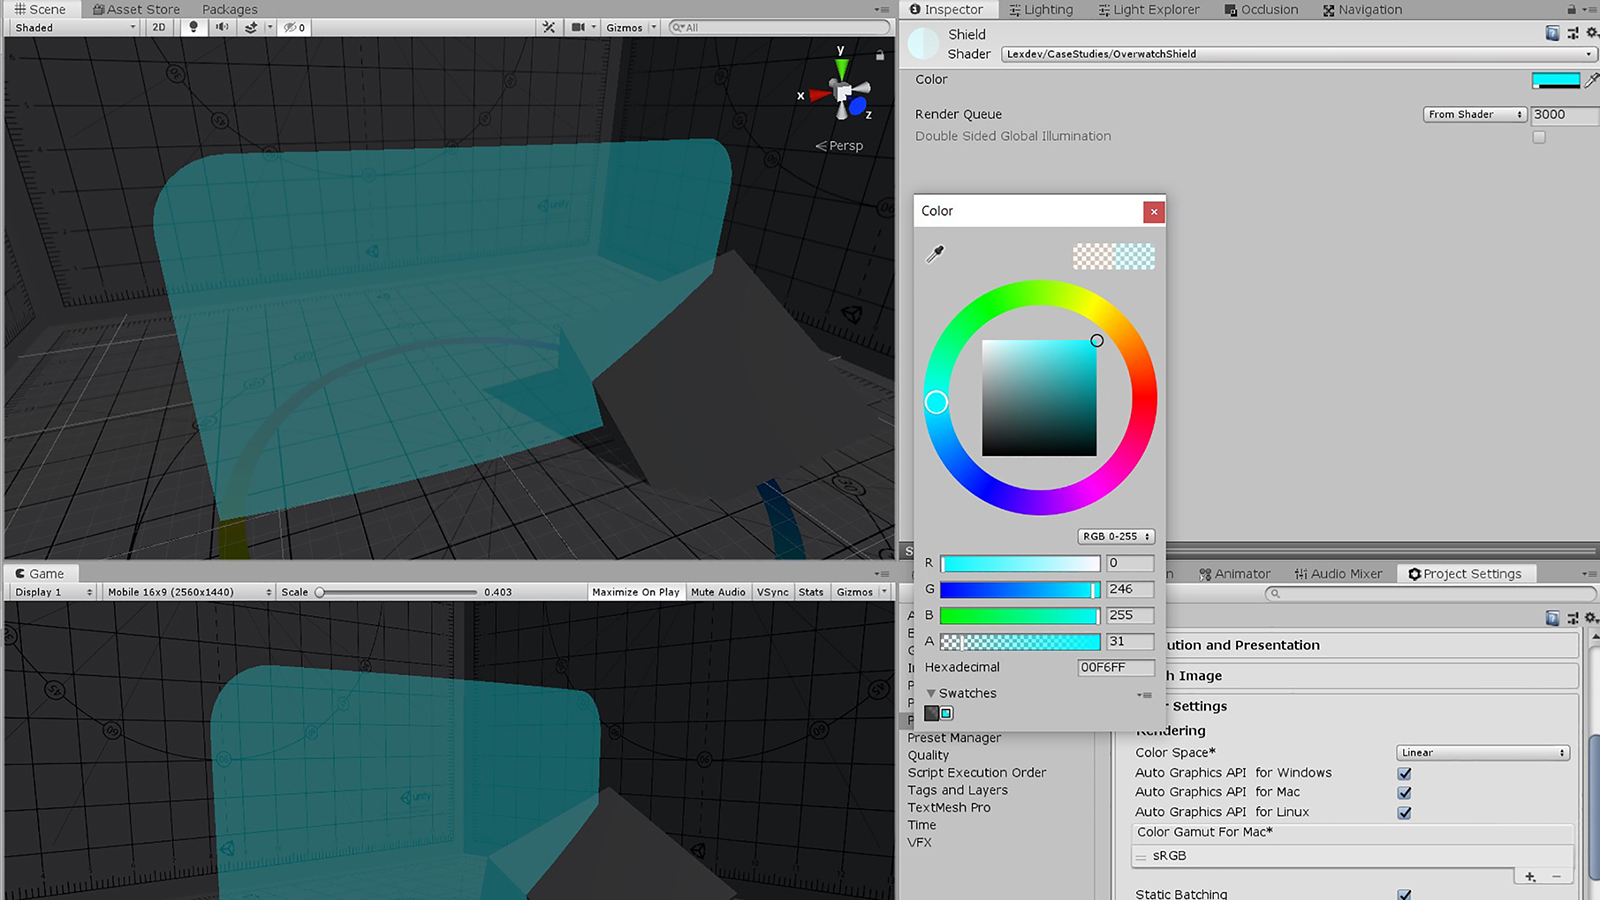
Task: Switch to the Asset Store tab
Action: coord(136,10)
